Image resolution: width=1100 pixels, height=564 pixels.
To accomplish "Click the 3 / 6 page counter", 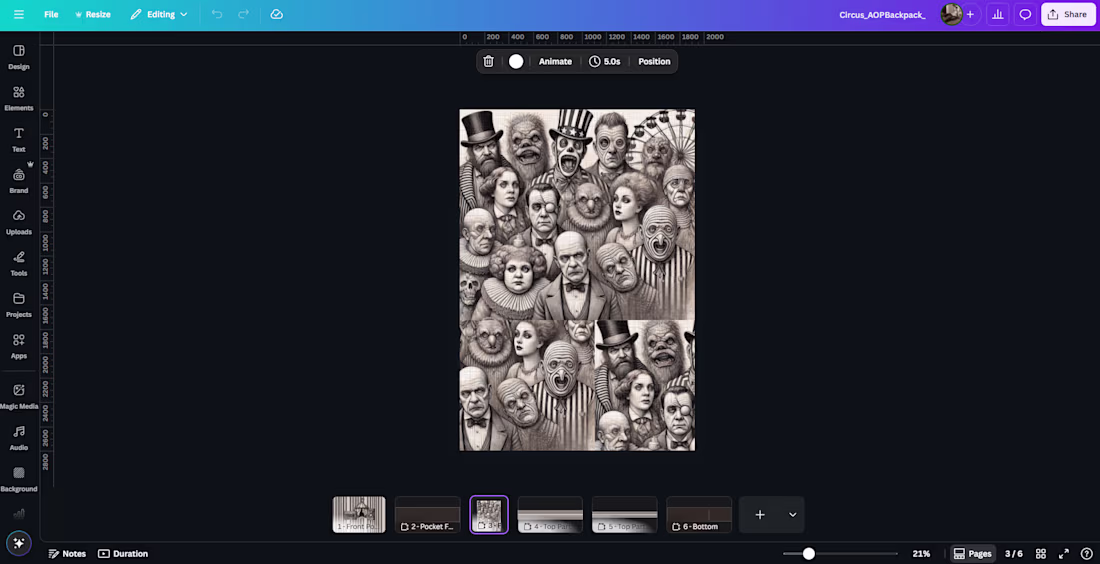I will click(x=1014, y=553).
